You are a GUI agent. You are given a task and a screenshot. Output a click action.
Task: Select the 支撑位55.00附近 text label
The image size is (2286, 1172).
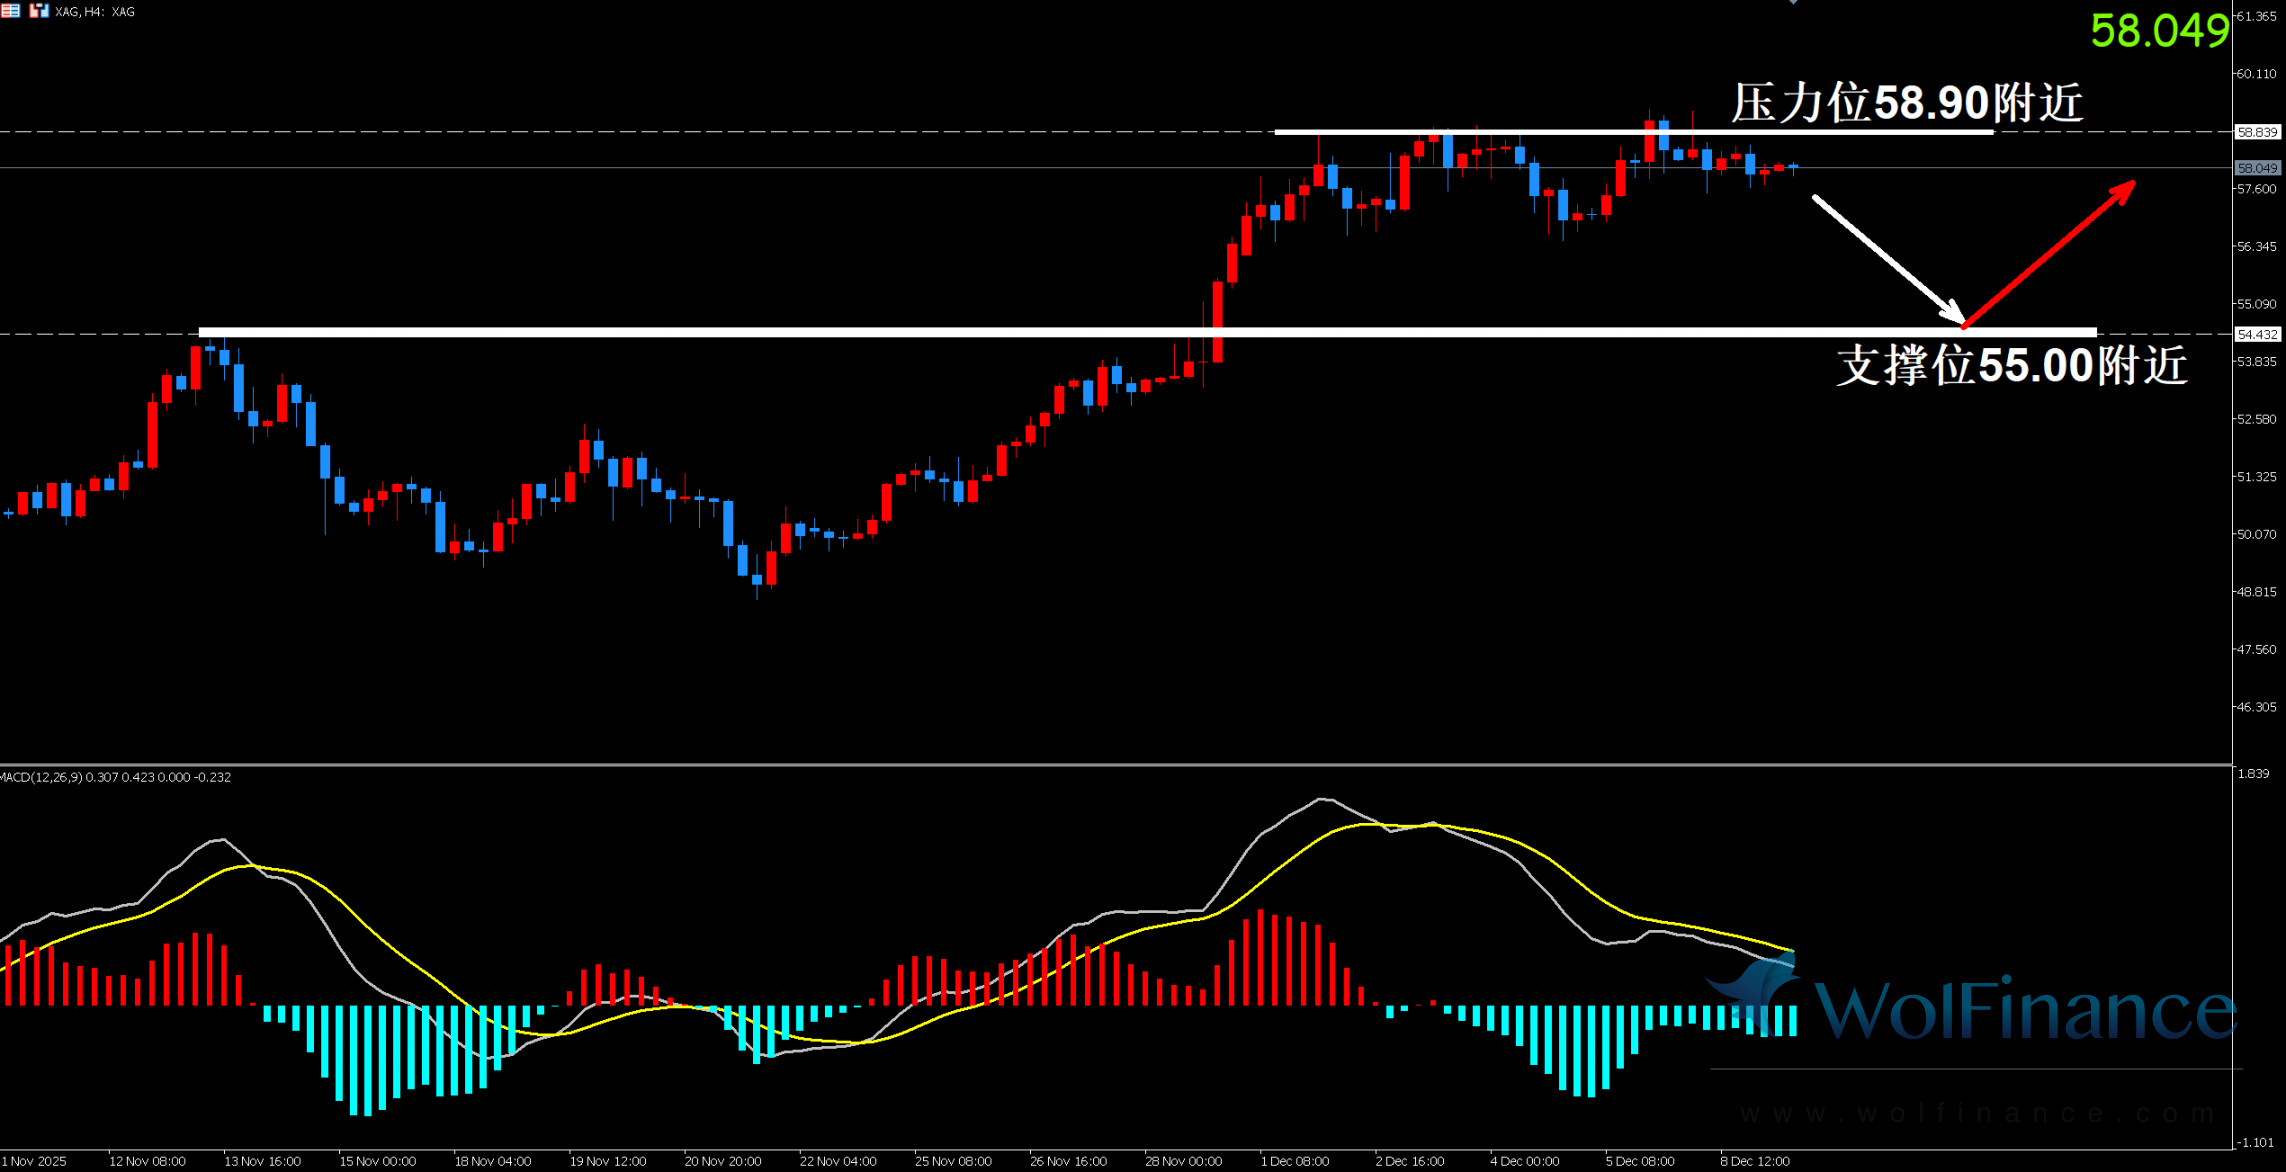(2011, 366)
